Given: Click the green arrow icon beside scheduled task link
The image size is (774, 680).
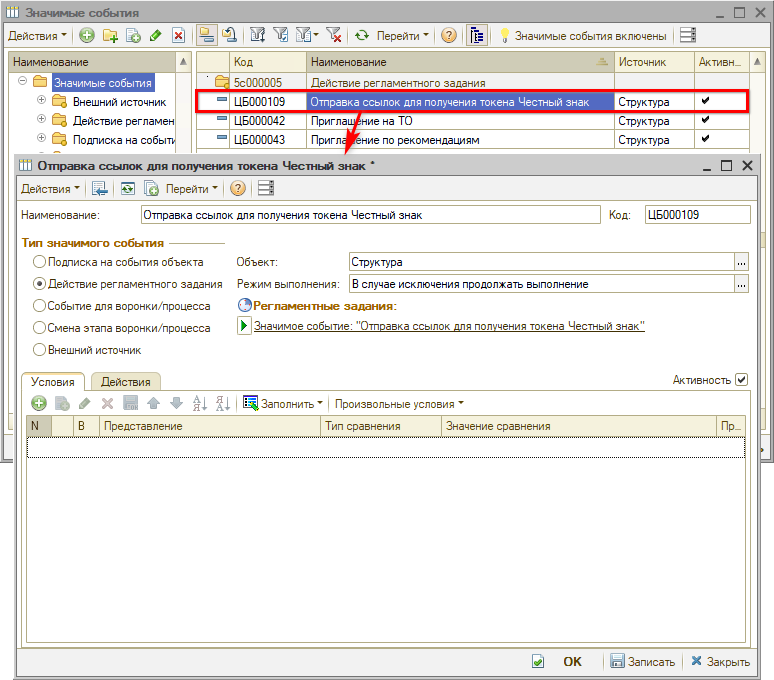Looking at the screenshot, I should point(243,326).
